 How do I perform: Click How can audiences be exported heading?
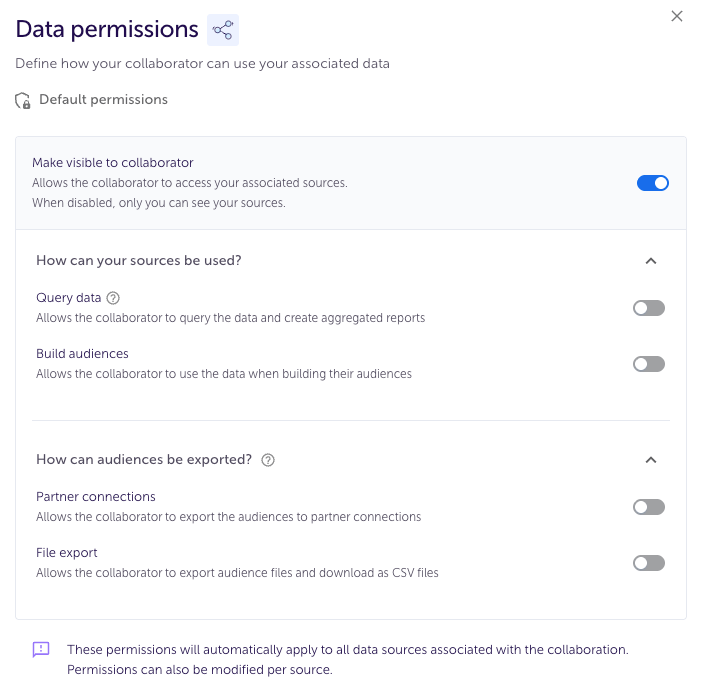[x=144, y=460]
